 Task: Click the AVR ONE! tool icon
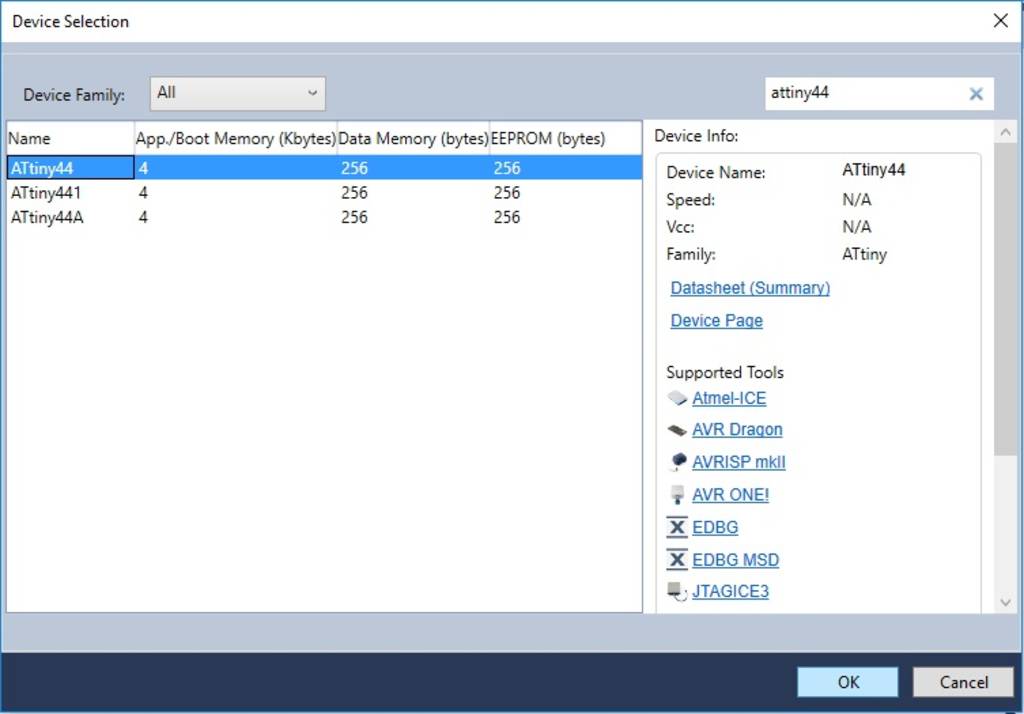coord(677,495)
